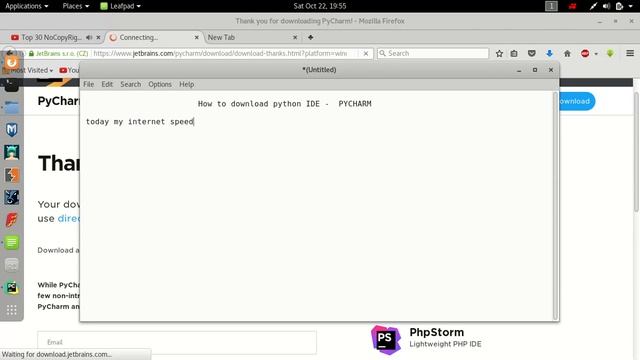Click the green download-arrow addon icon
Viewport: 640px width, 360px height.
(610, 53)
